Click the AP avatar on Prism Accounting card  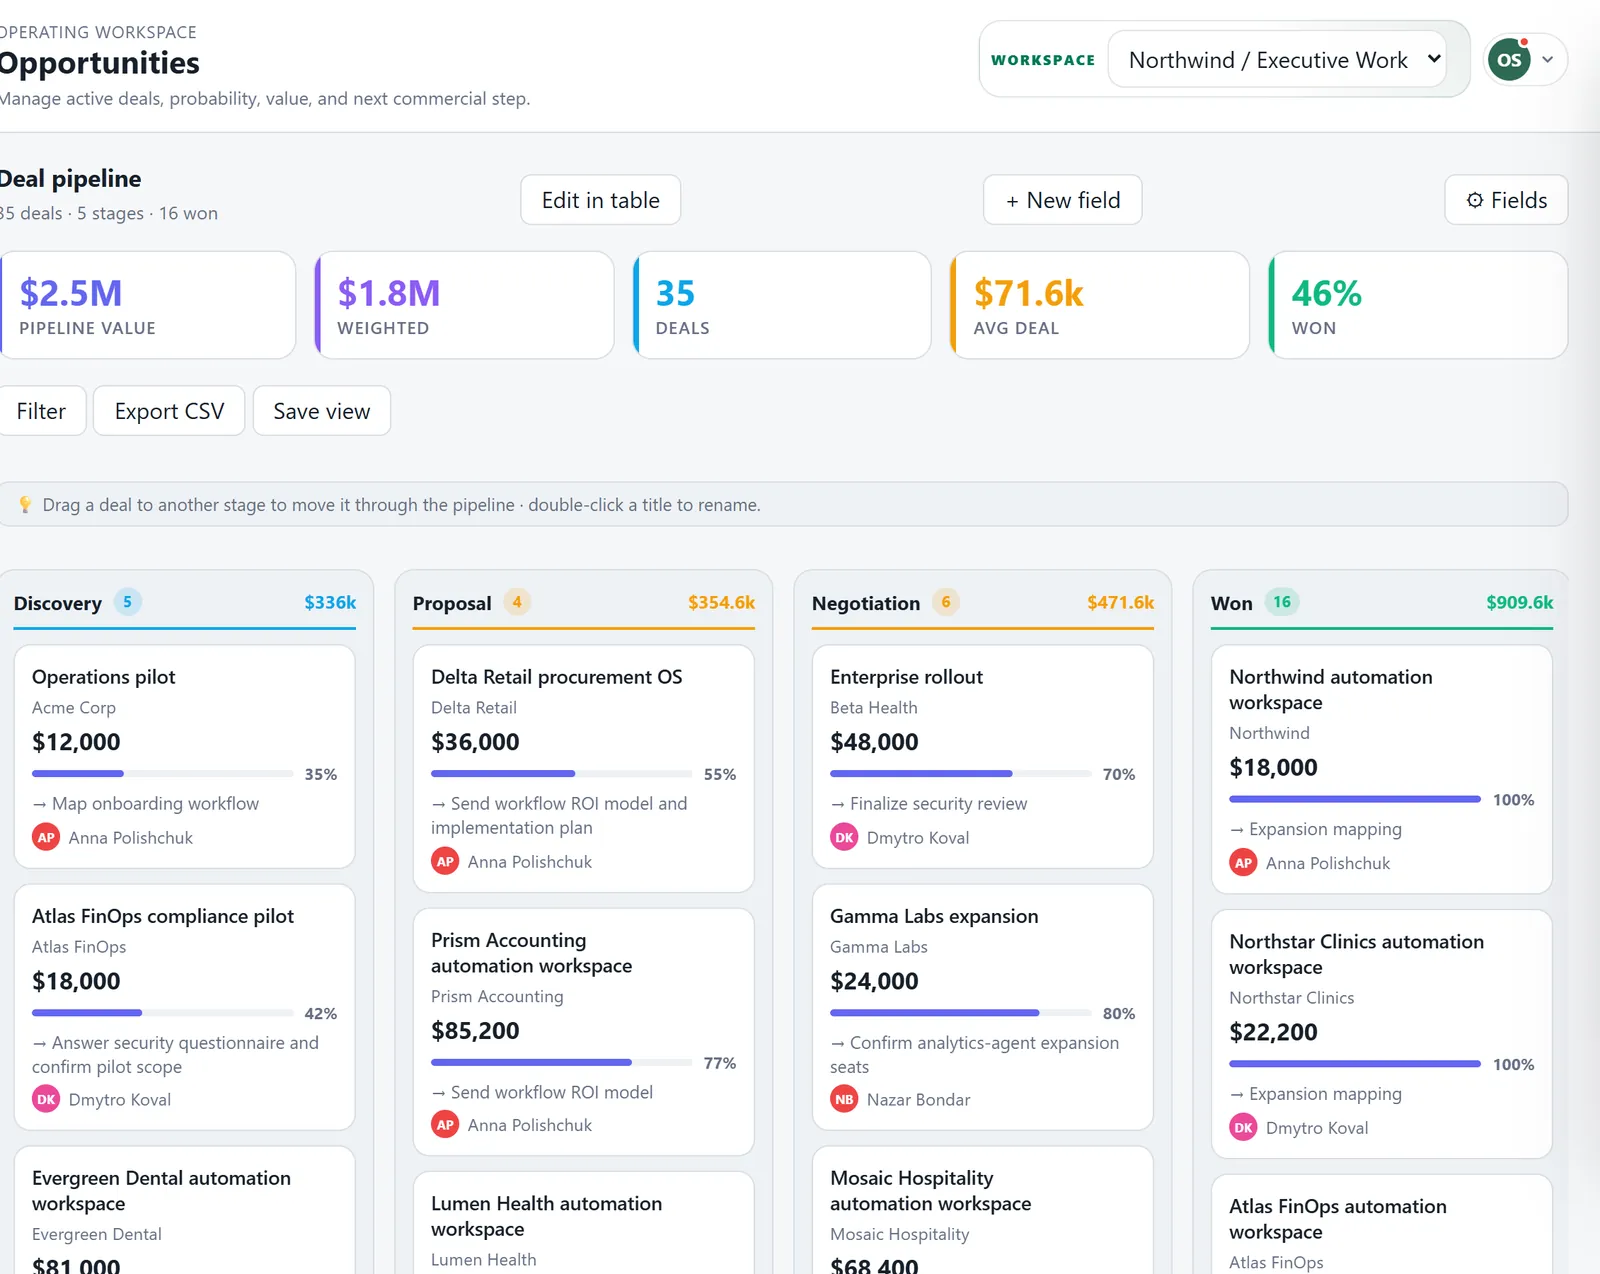[x=445, y=1125]
